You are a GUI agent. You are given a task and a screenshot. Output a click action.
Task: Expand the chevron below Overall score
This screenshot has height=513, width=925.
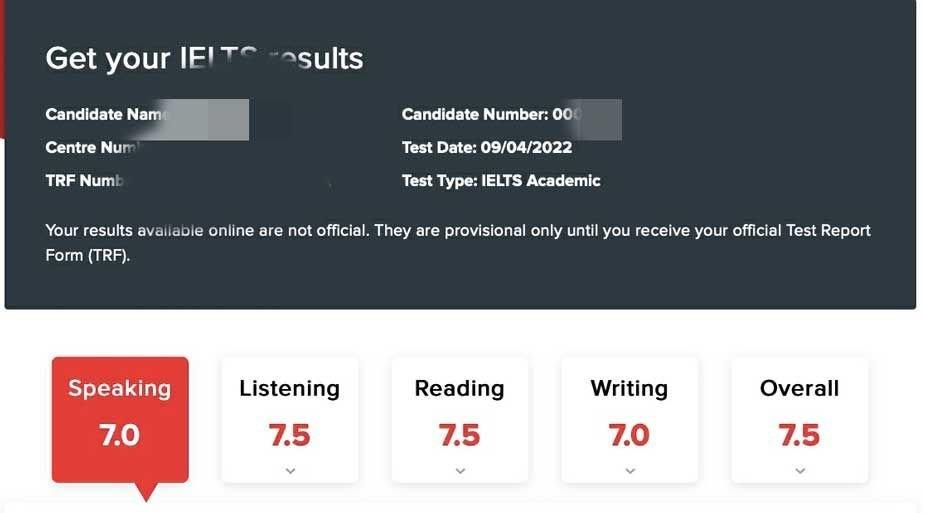pos(800,470)
